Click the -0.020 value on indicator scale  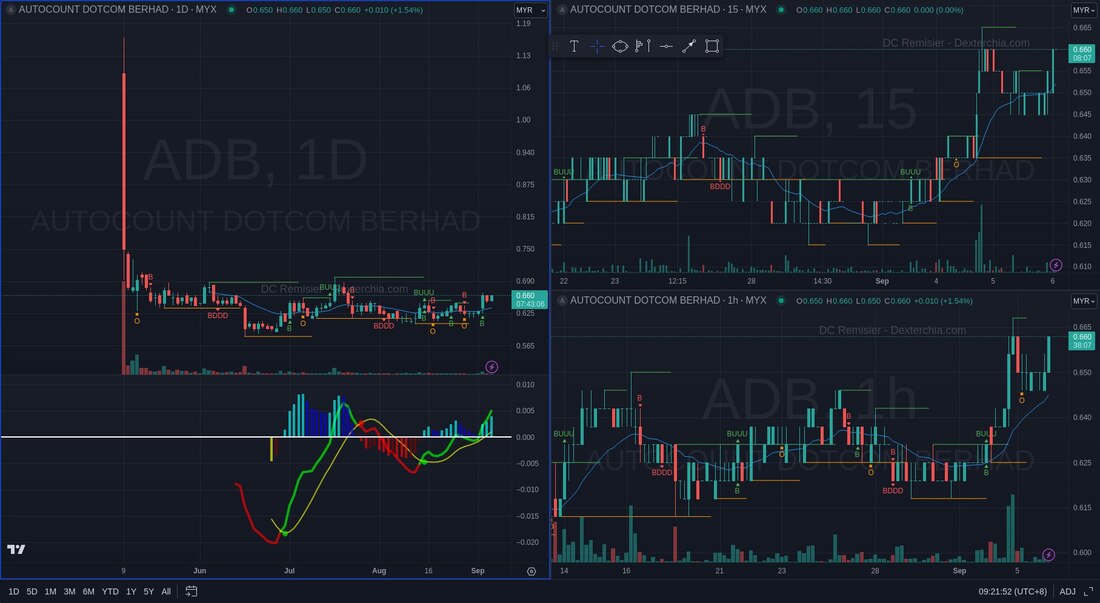click(x=528, y=543)
